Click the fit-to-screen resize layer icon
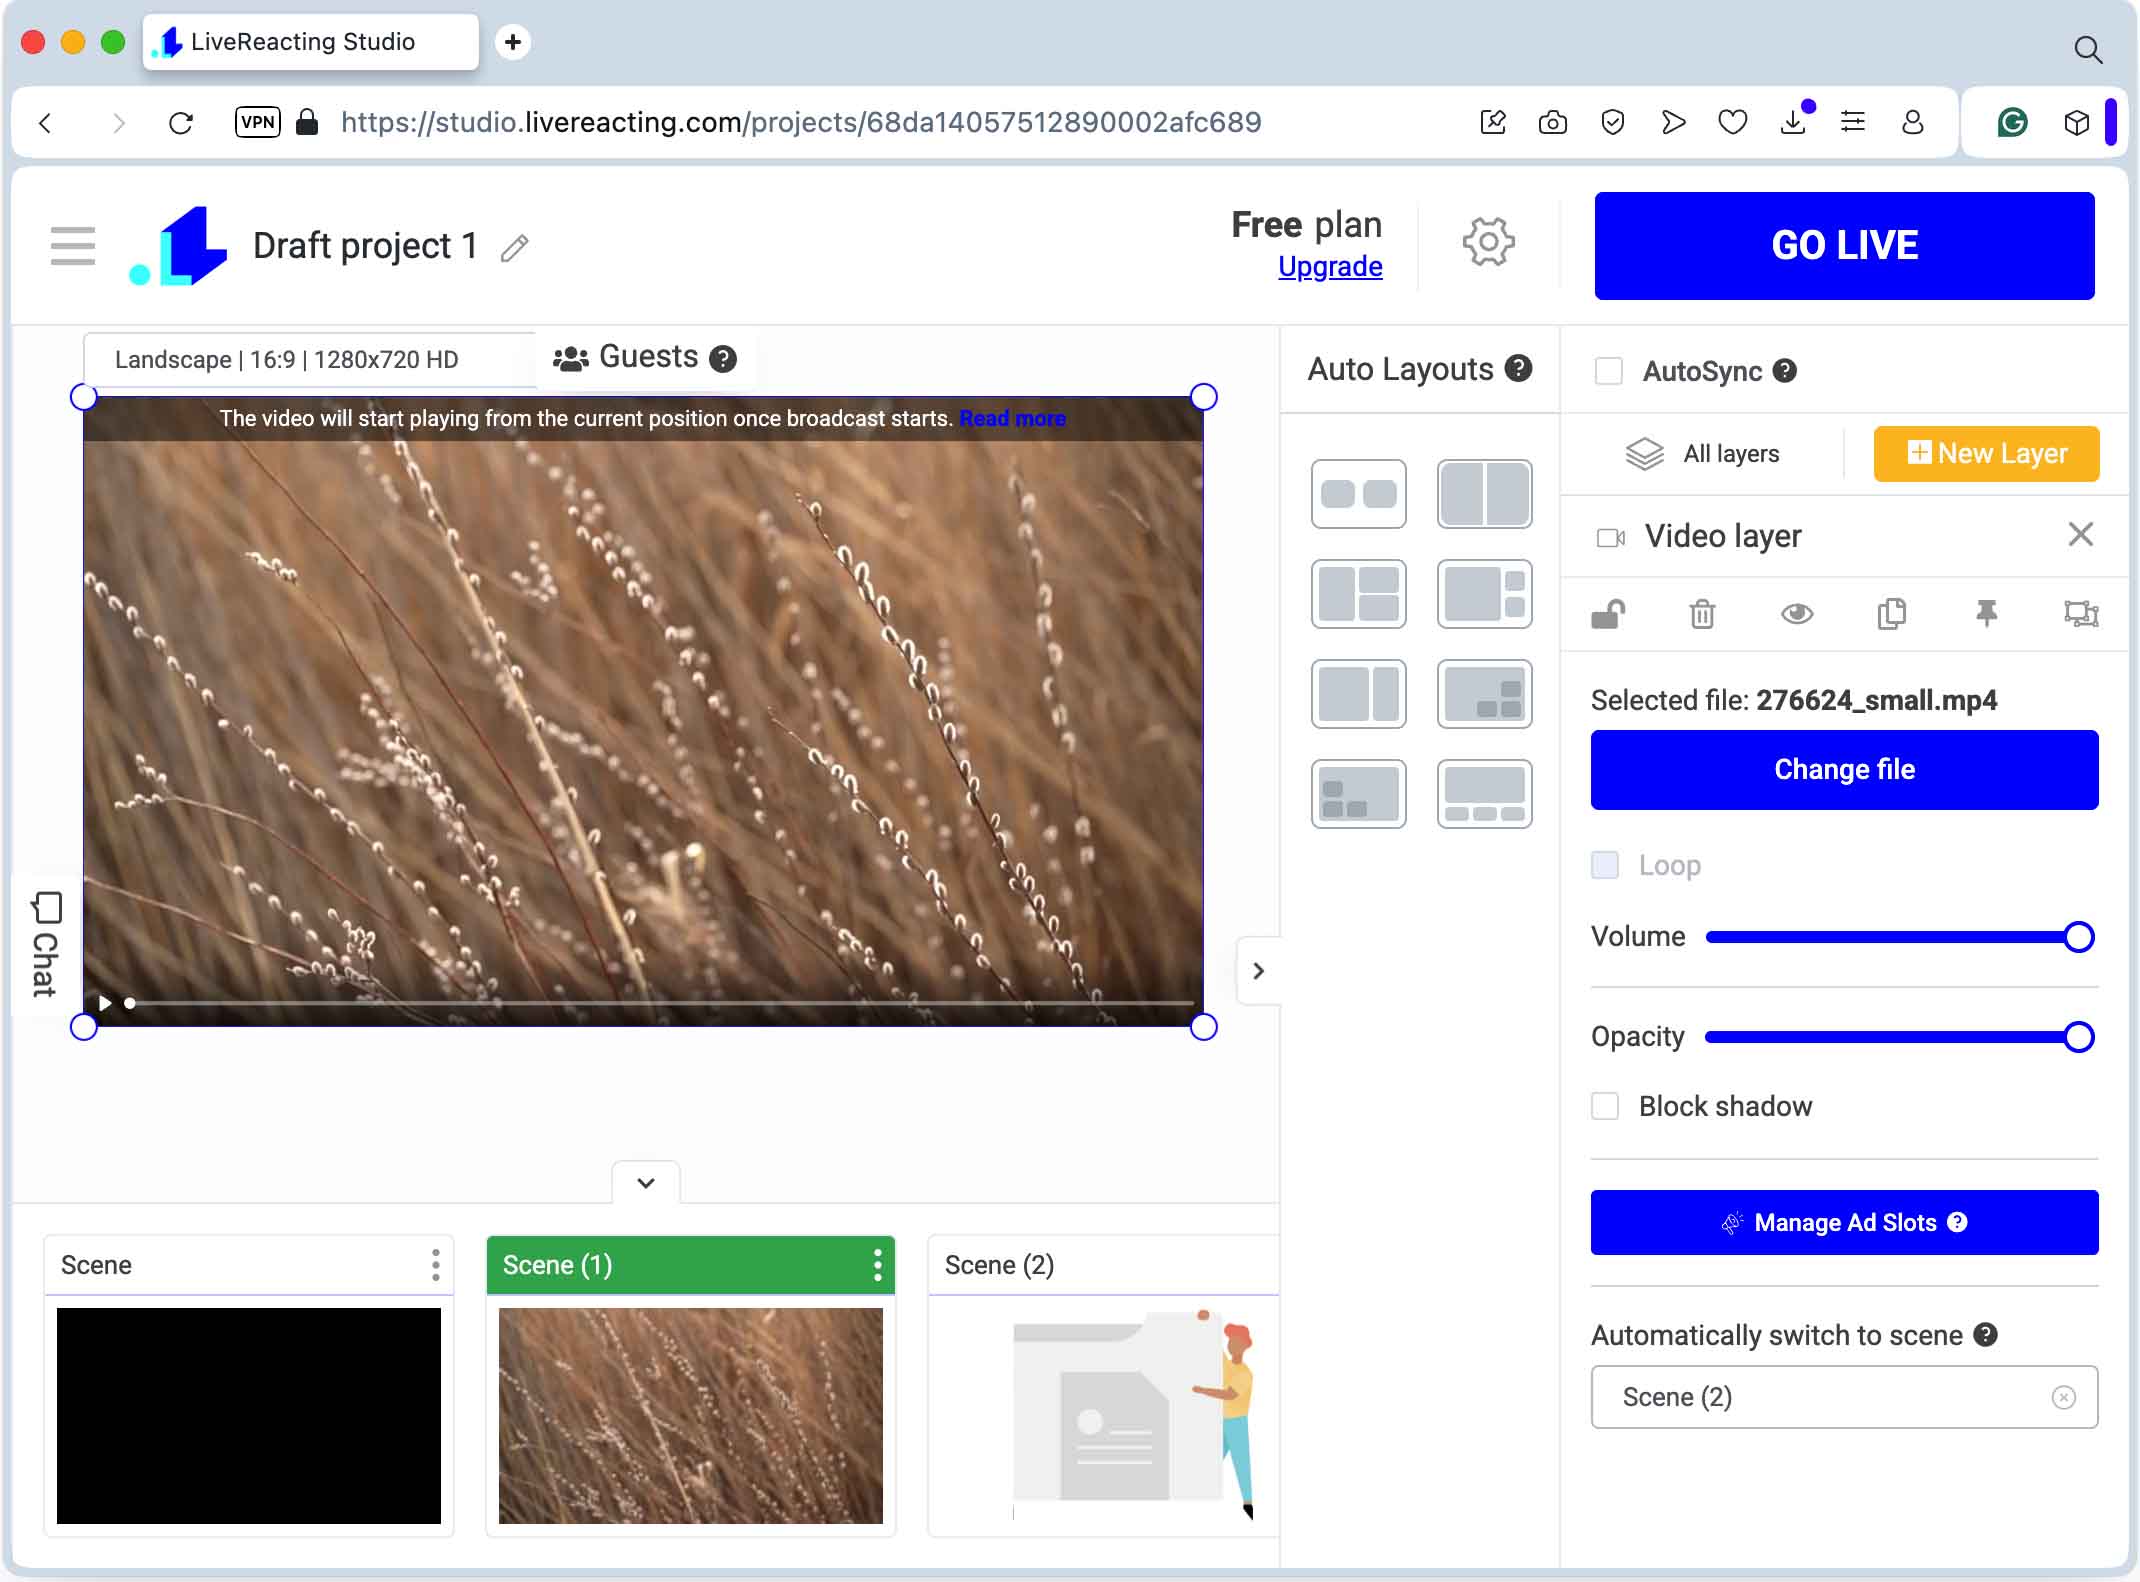 coord(2081,614)
